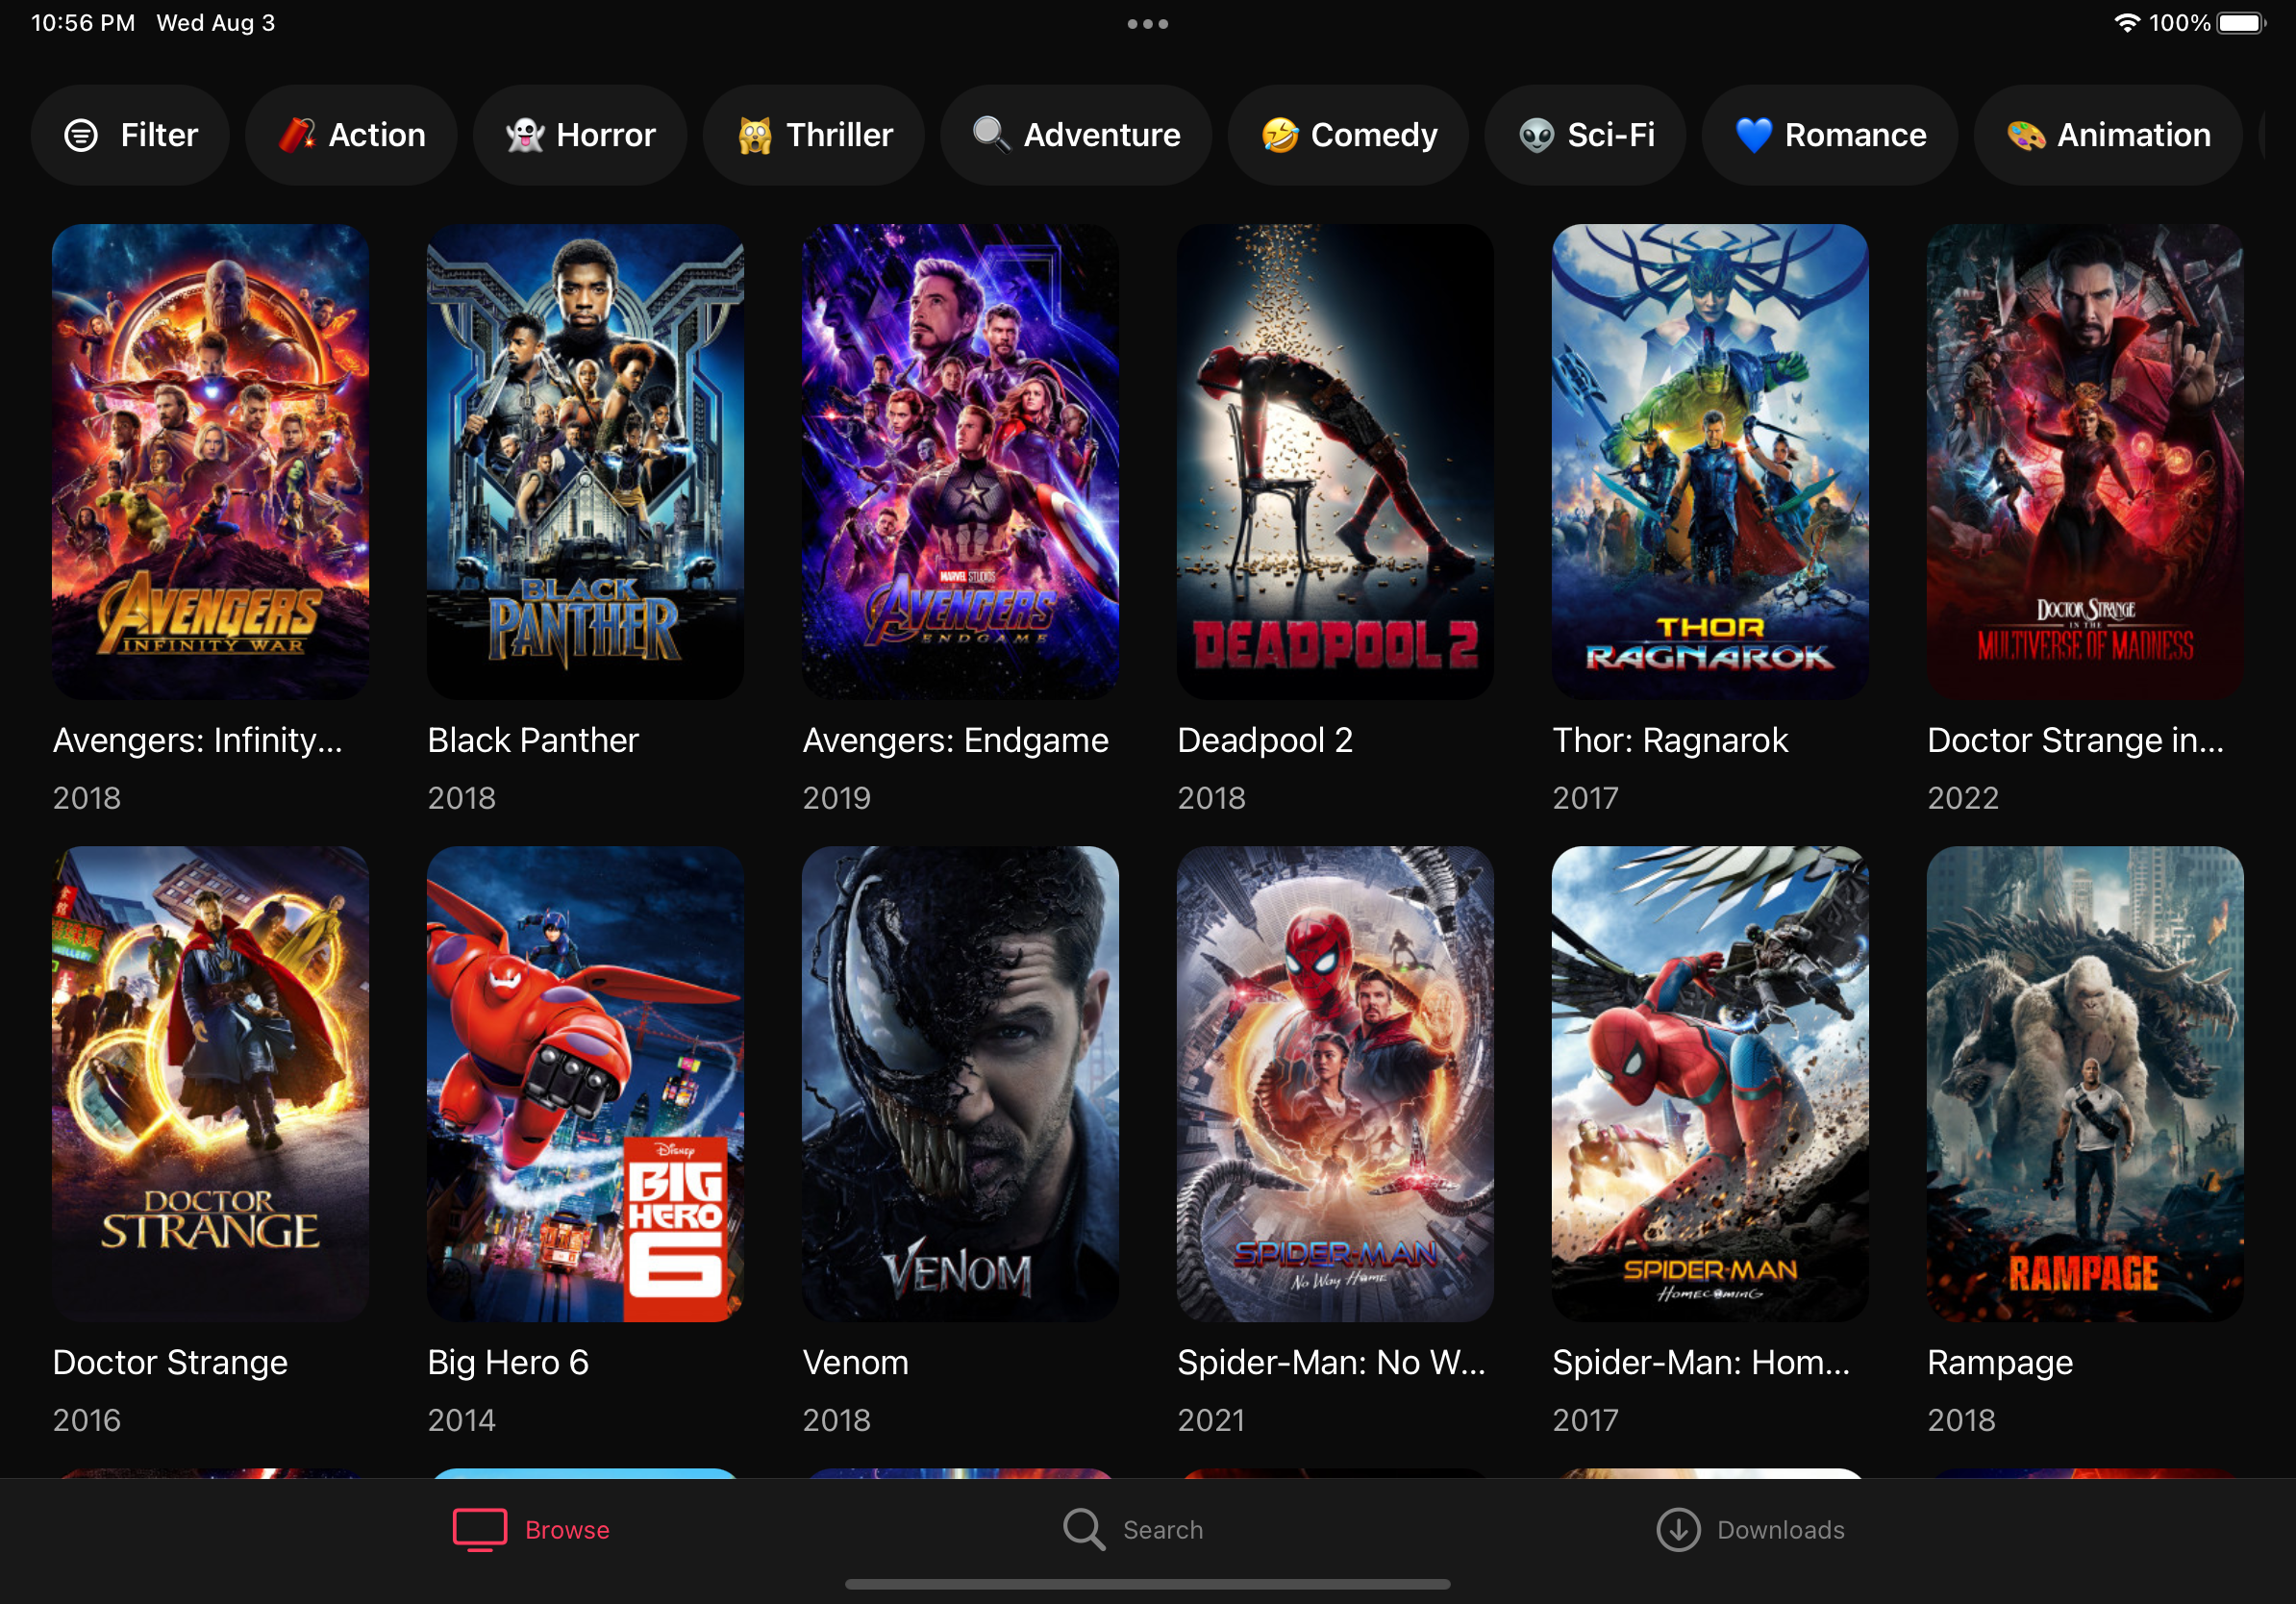Click the Downloads arrow icon

point(1678,1529)
